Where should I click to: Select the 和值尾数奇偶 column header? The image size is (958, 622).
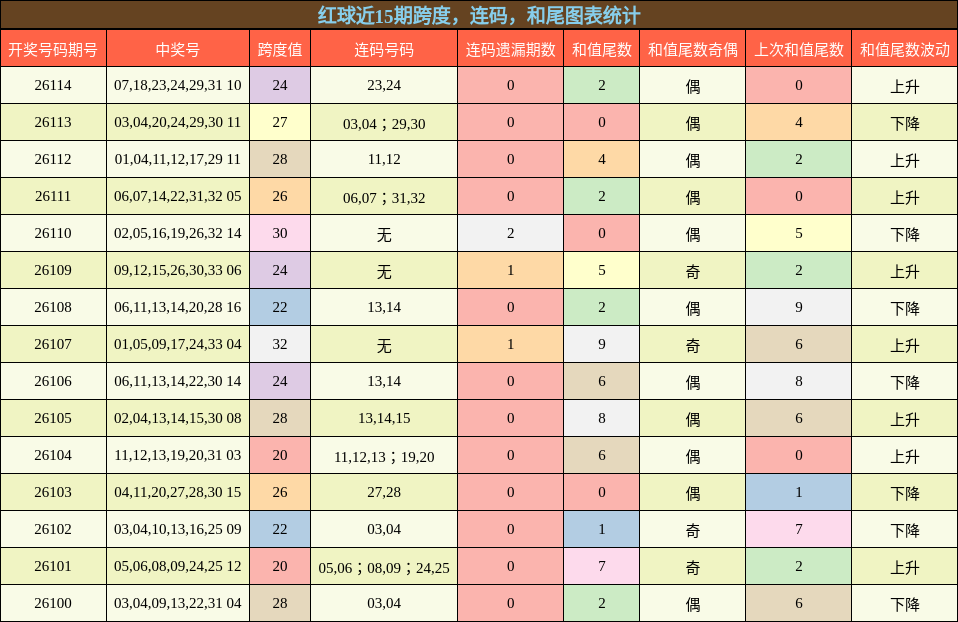point(693,49)
